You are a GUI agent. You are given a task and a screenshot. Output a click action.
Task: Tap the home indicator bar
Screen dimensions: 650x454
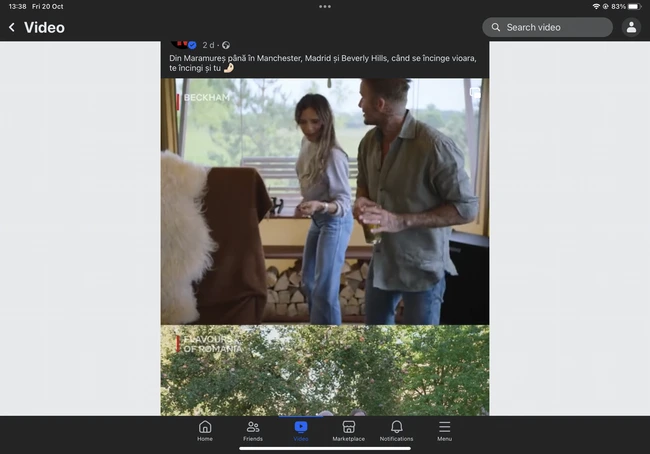click(x=325, y=448)
